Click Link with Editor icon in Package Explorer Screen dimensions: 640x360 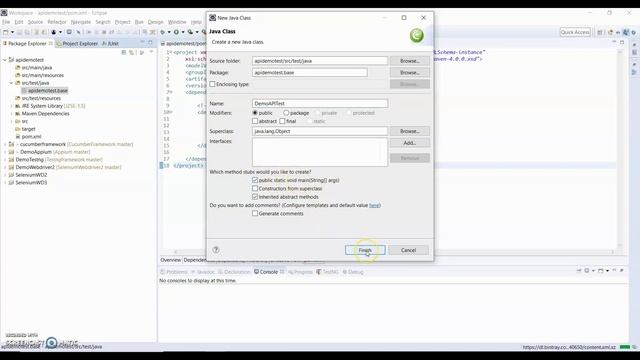coord(131,52)
